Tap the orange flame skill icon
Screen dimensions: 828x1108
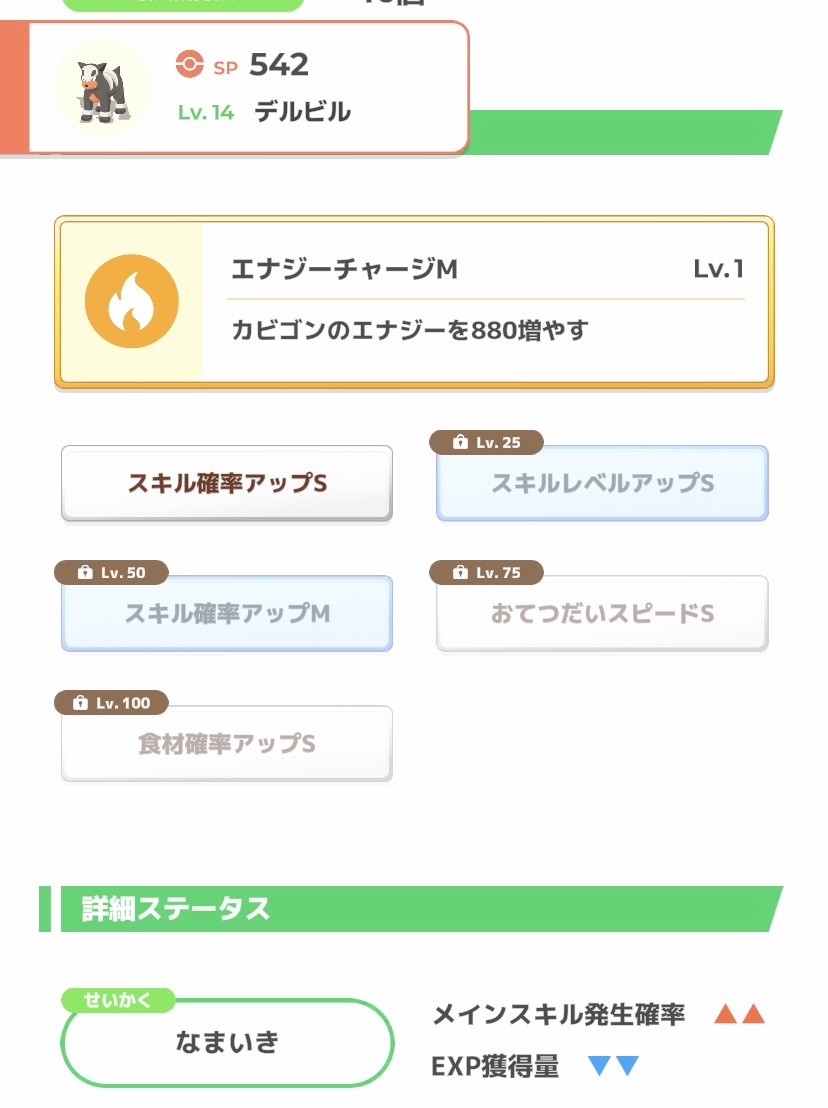[x=131, y=301]
